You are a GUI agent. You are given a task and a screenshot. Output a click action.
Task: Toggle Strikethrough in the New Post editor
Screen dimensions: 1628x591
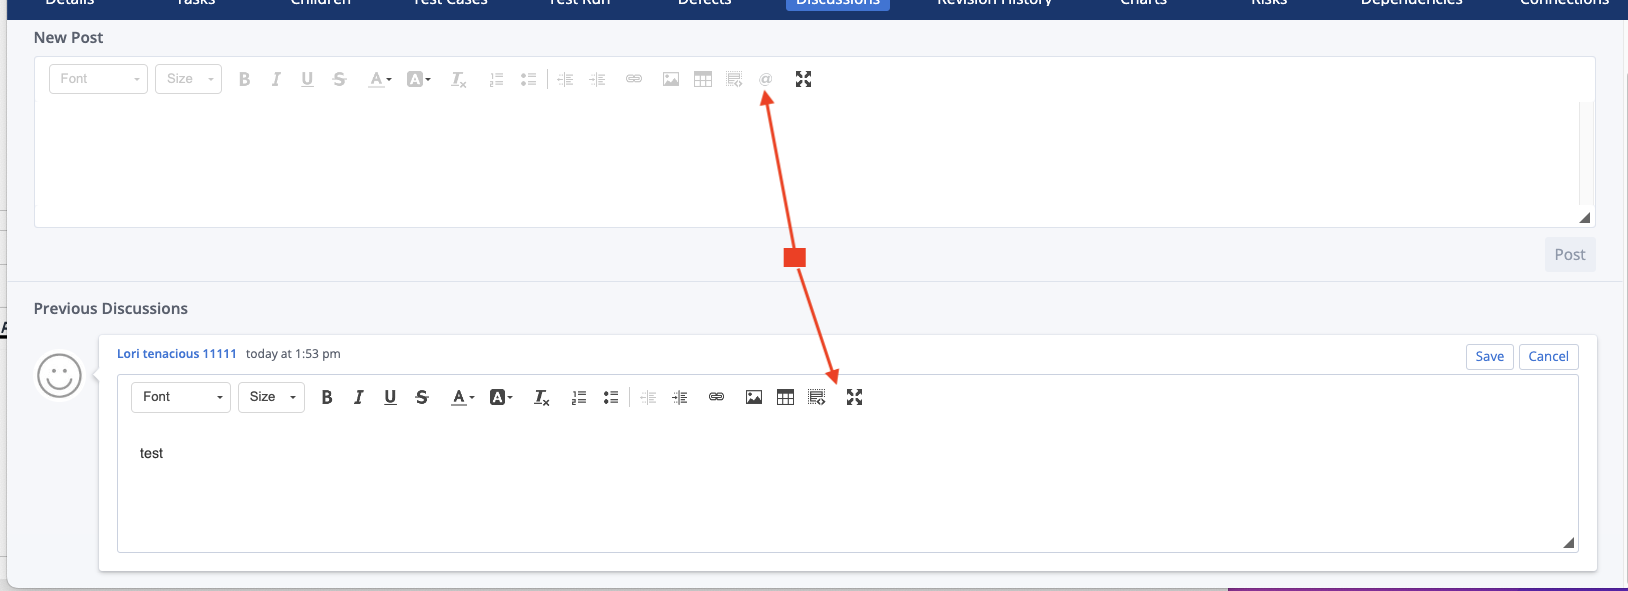(339, 79)
